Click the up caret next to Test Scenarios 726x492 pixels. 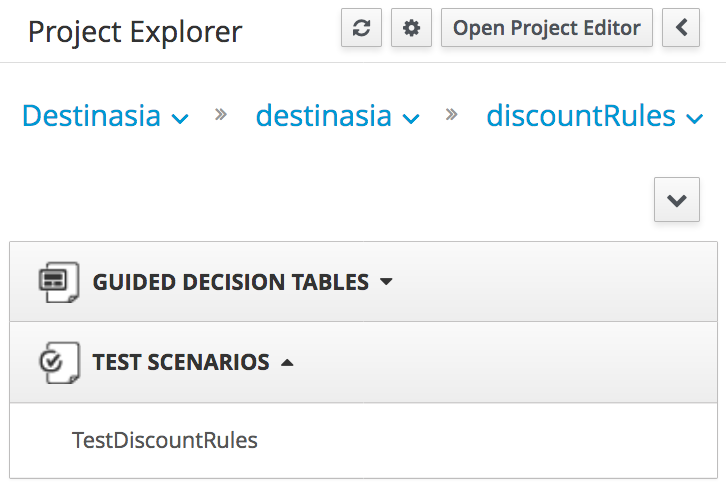coord(287,363)
